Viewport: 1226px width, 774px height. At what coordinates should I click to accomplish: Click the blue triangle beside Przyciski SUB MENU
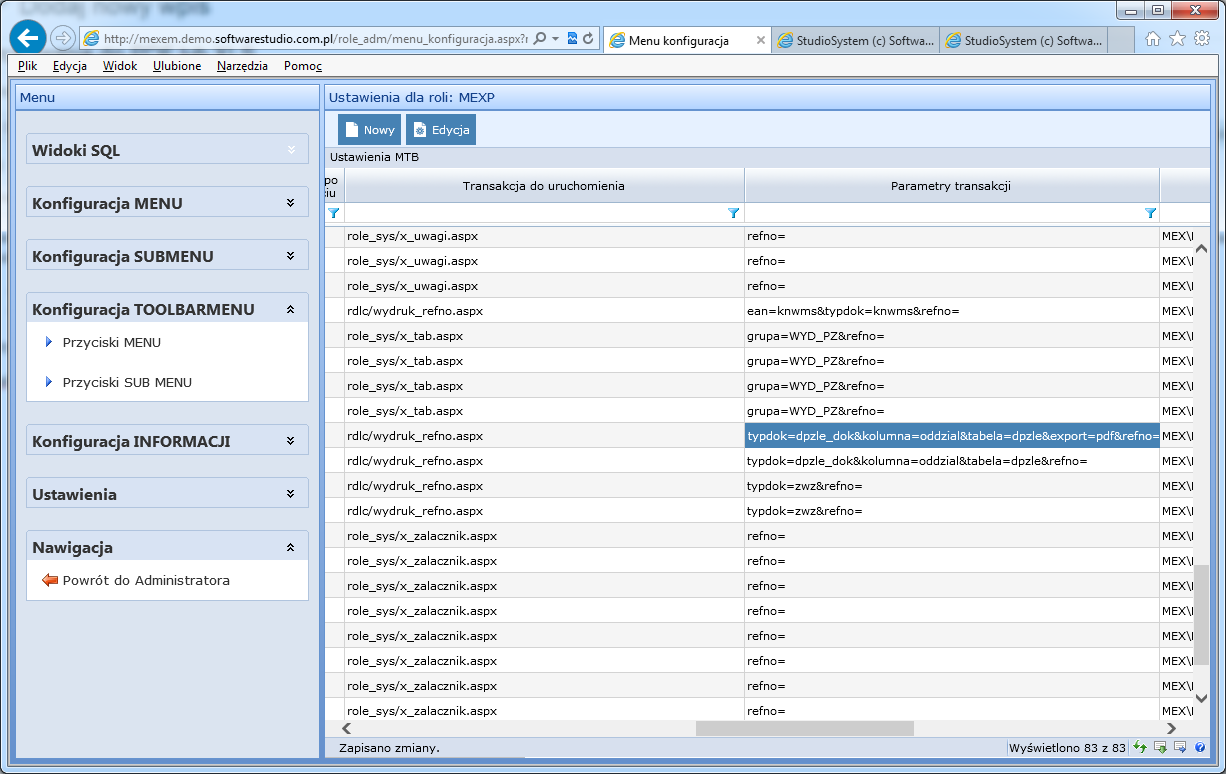tap(48, 382)
